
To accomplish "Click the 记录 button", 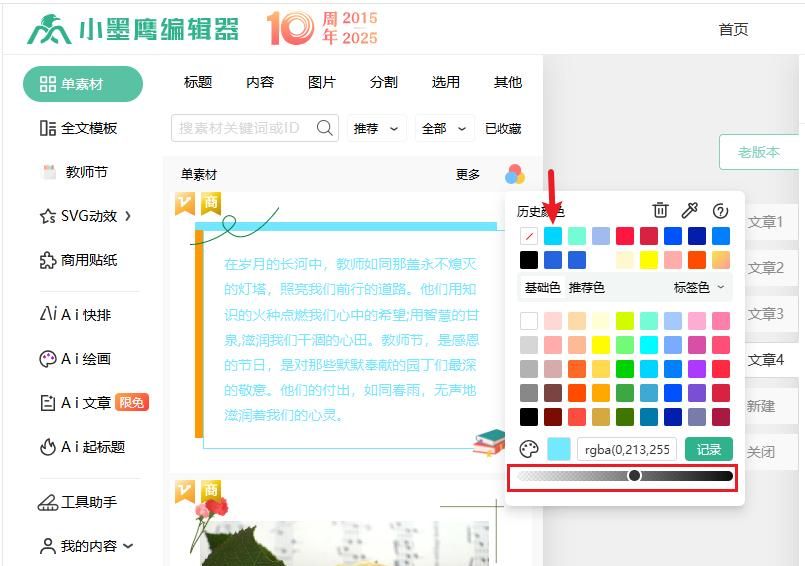I will click(709, 449).
